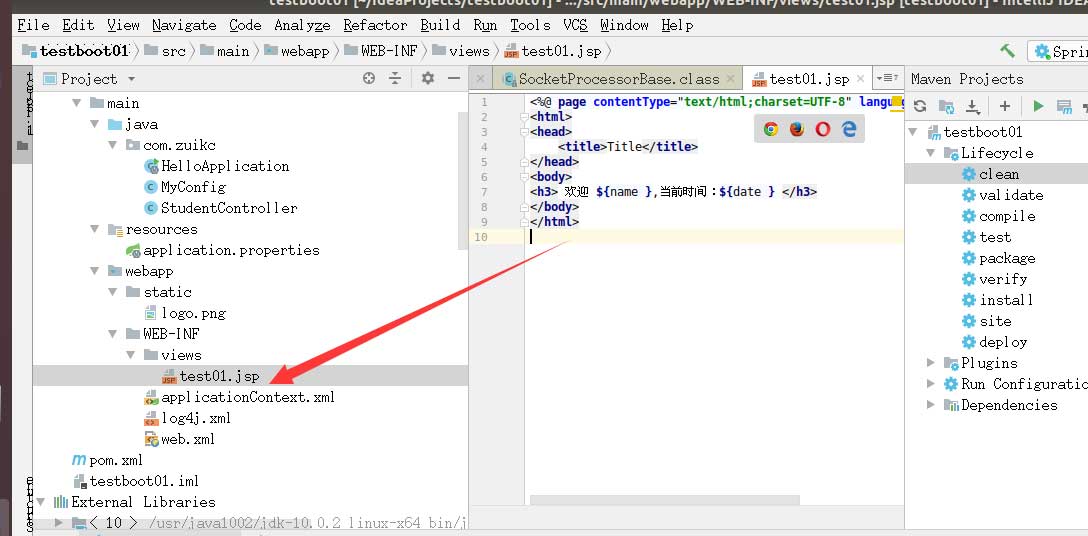1088x536 pixels.
Task: Collapse the Maven Lifecycle node
Action: (931, 153)
